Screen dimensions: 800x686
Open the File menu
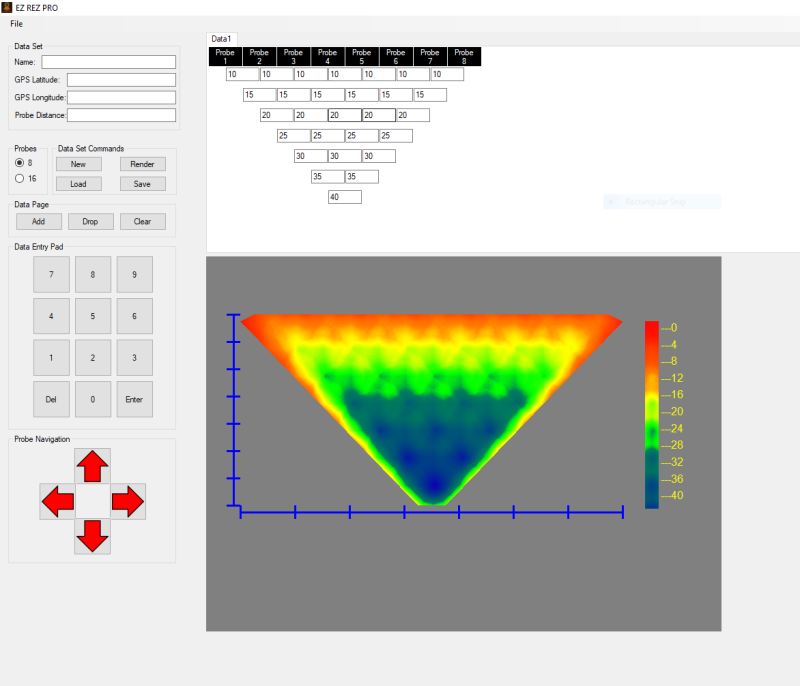coord(17,23)
